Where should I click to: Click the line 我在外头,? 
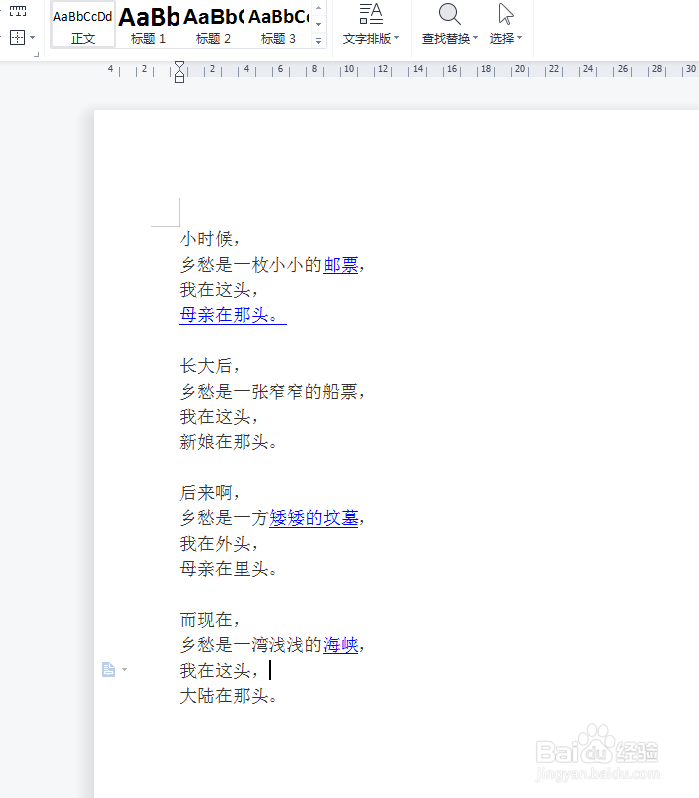218,544
